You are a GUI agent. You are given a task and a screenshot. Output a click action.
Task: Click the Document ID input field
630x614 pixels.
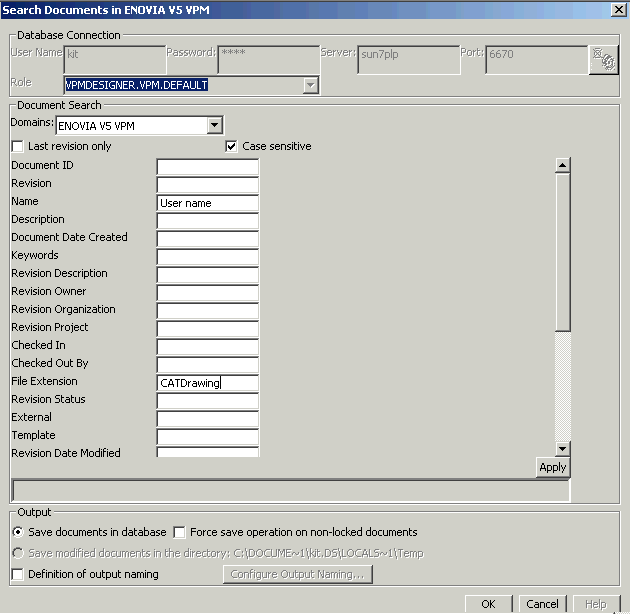click(x=208, y=166)
